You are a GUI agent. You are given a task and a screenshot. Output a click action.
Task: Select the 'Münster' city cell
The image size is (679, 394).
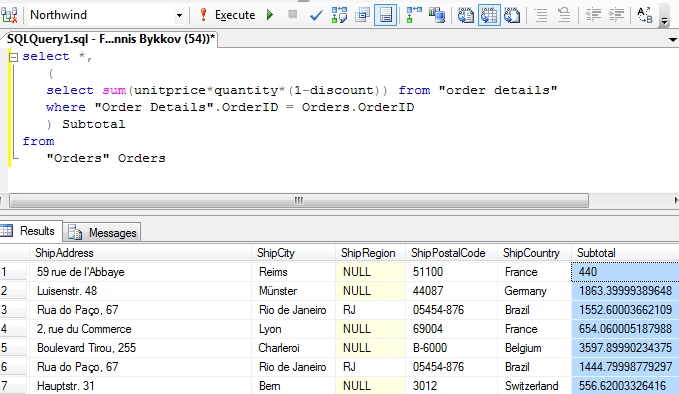click(x=293, y=291)
